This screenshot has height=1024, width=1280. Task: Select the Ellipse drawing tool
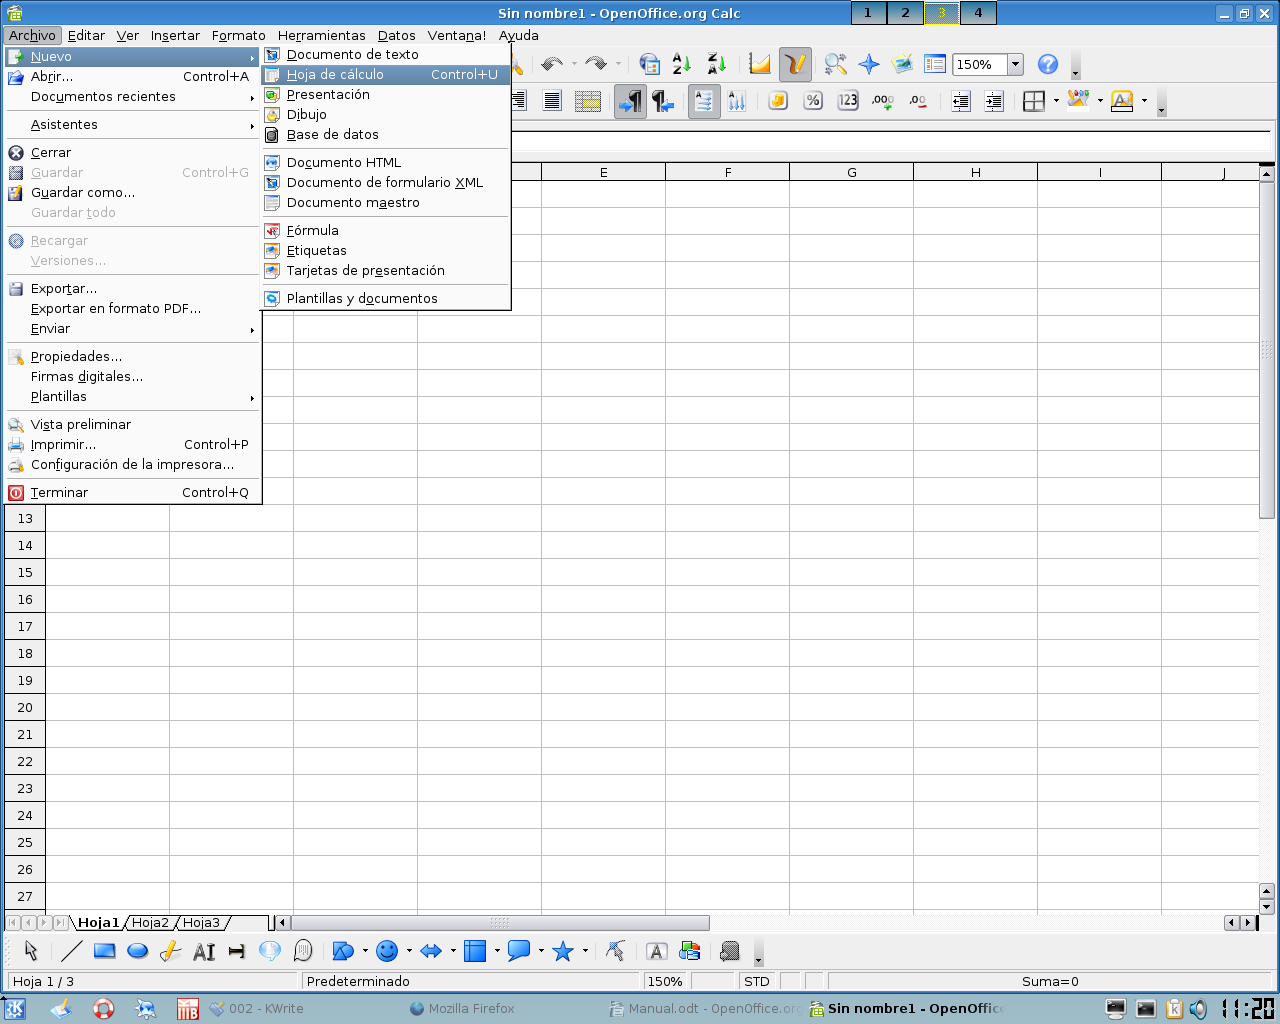[x=138, y=951]
